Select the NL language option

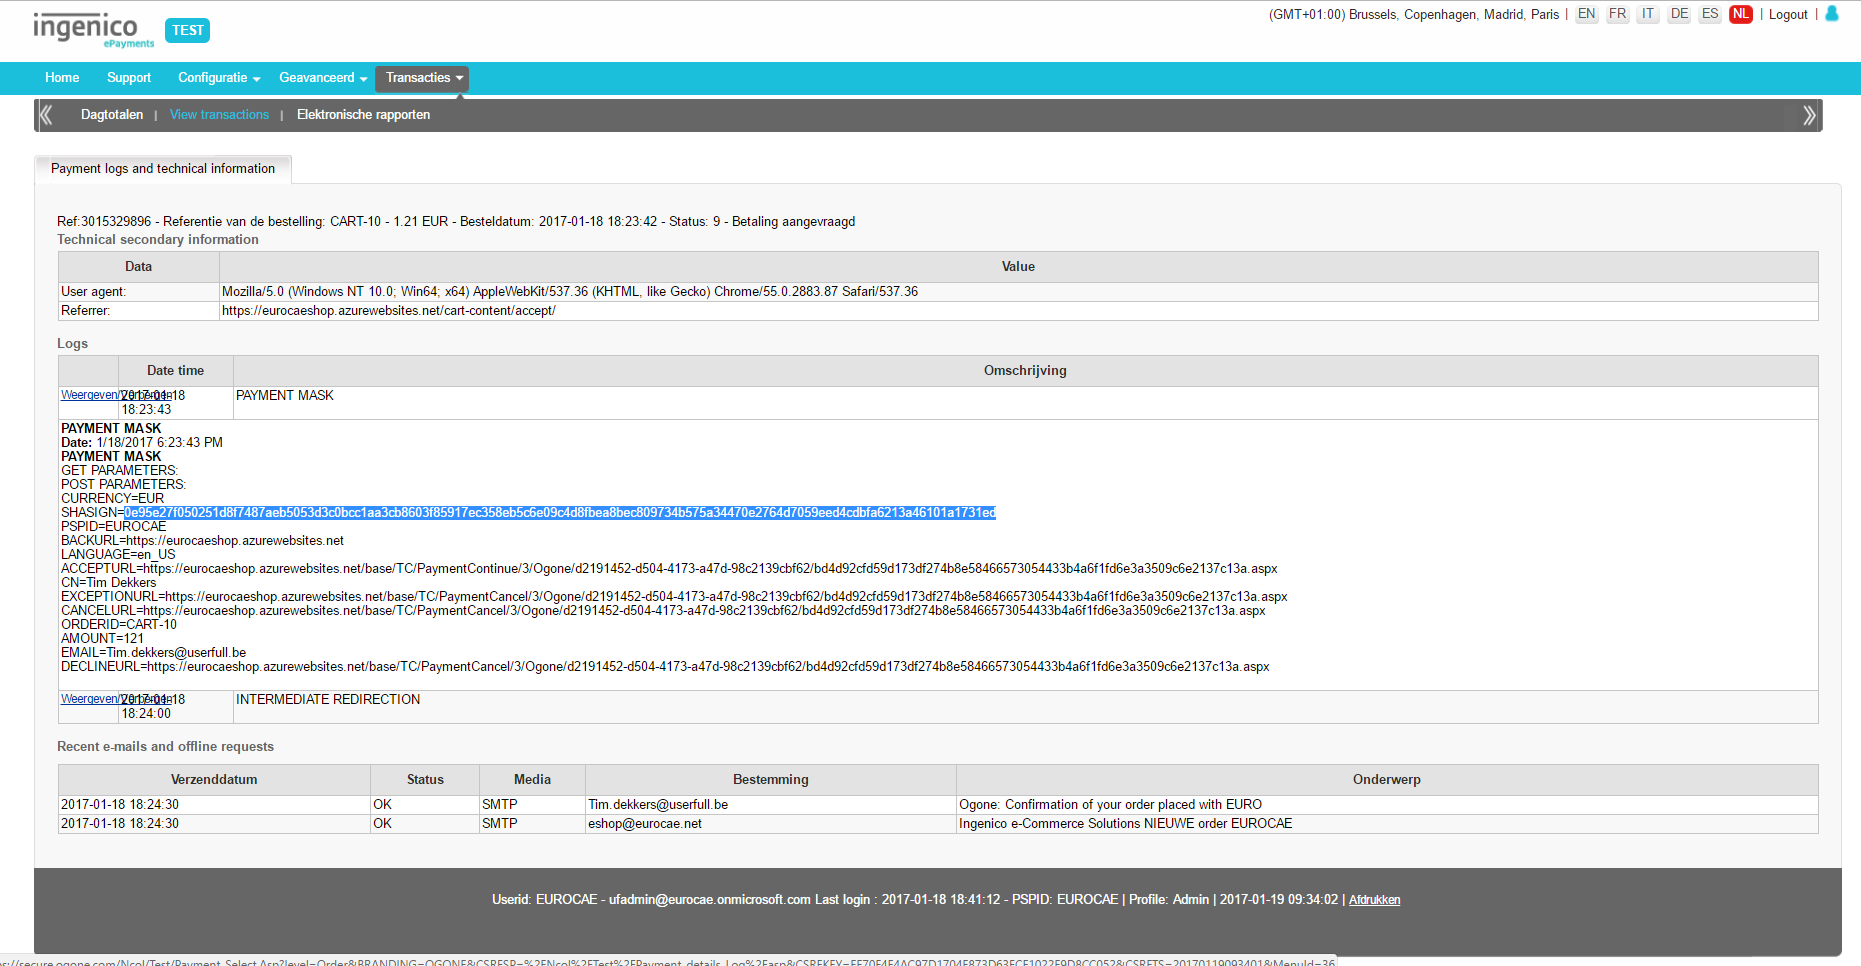pyautogui.click(x=1741, y=14)
